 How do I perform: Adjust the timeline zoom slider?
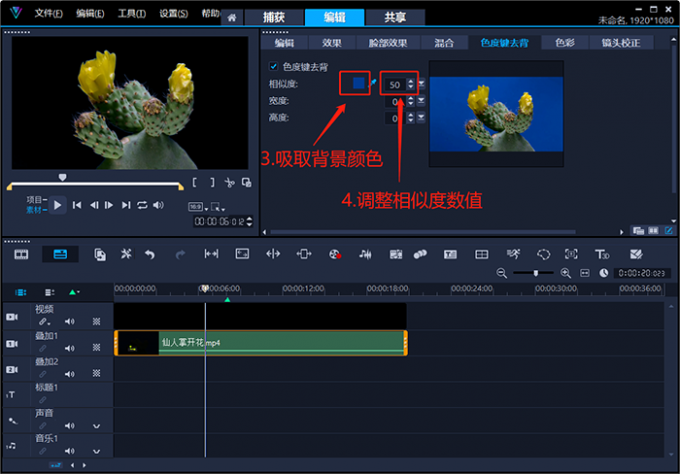click(536, 273)
